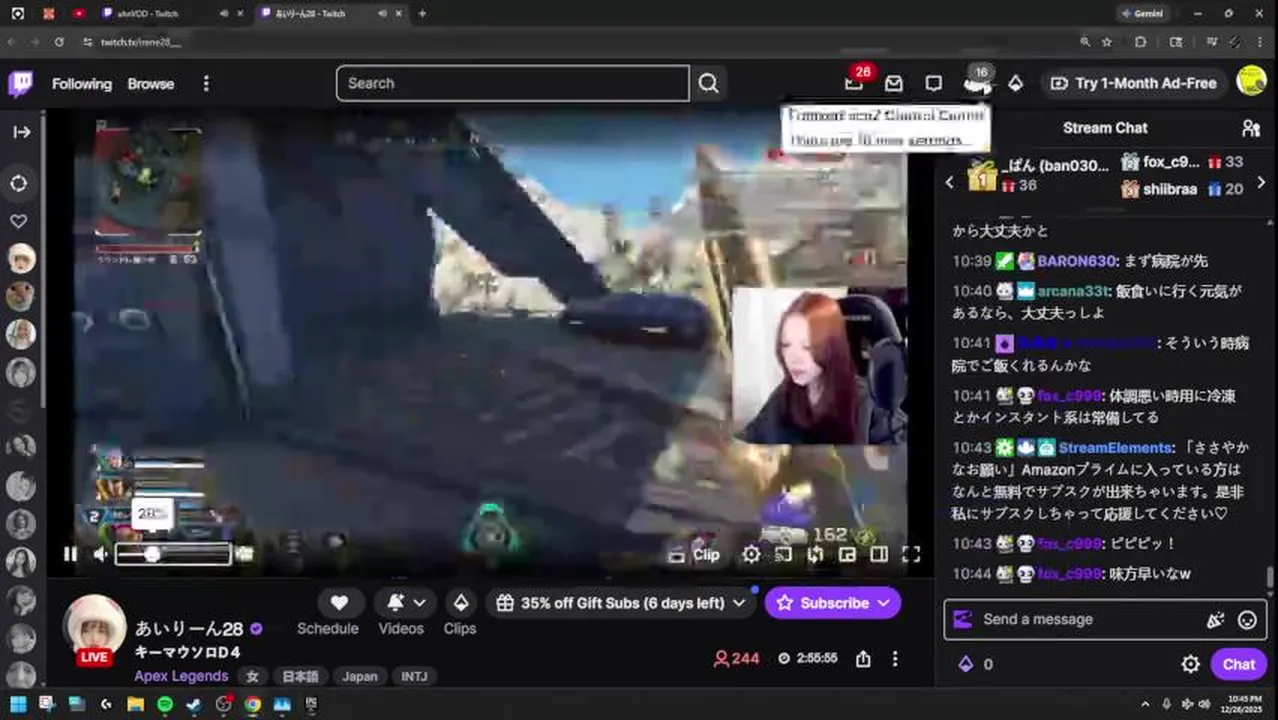1278x720 pixels.
Task: Open the whispers chat bubble icon
Action: (933, 84)
